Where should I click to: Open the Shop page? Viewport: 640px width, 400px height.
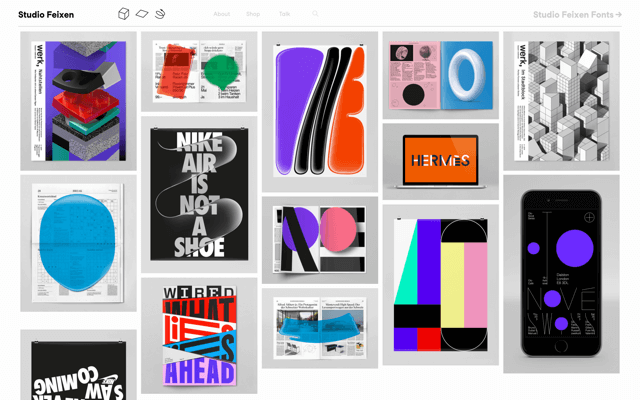pyautogui.click(x=253, y=14)
